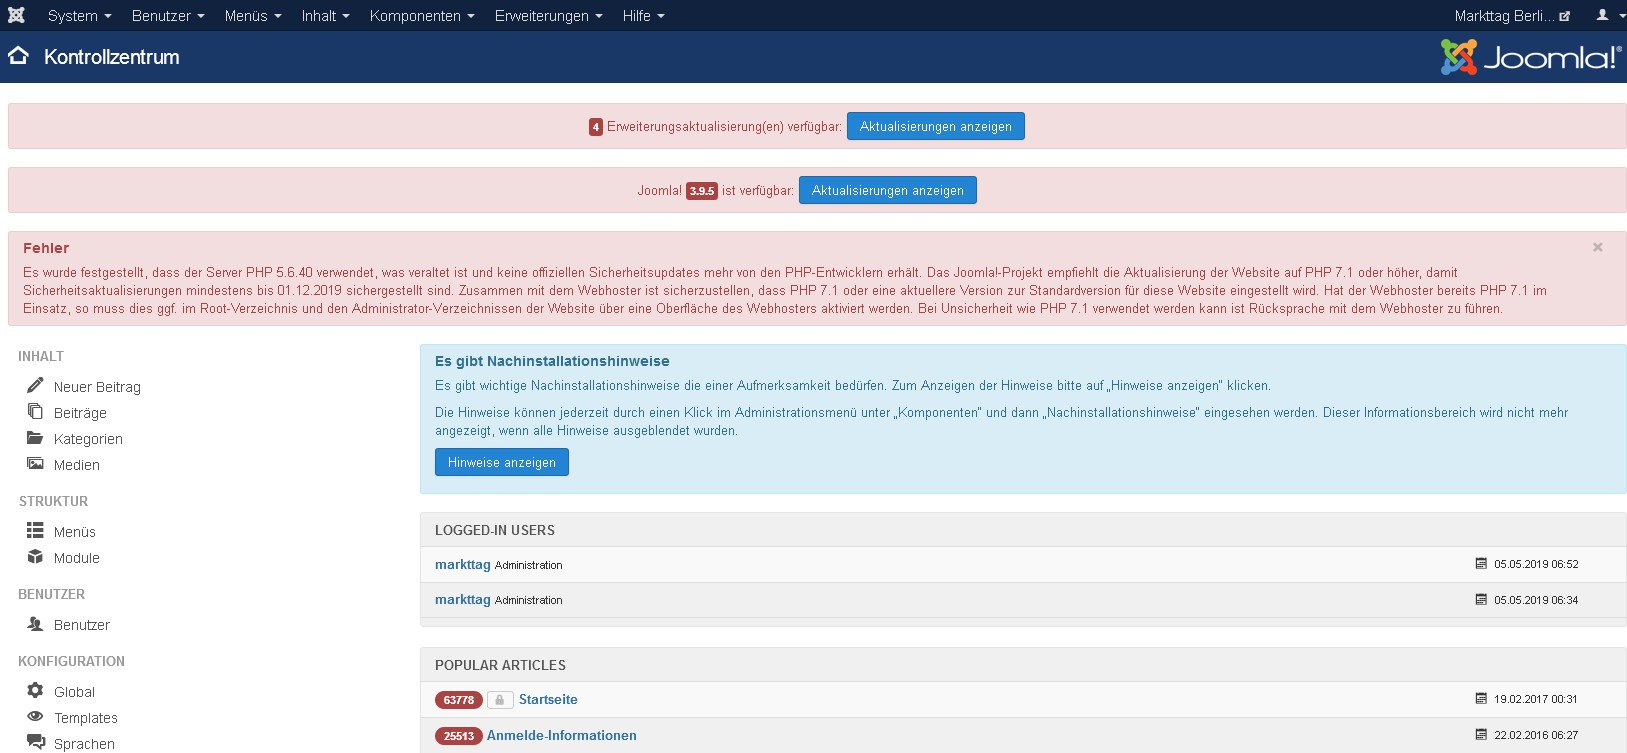Click the 63778 hits badge
The image size is (1627, 753).
459,700
